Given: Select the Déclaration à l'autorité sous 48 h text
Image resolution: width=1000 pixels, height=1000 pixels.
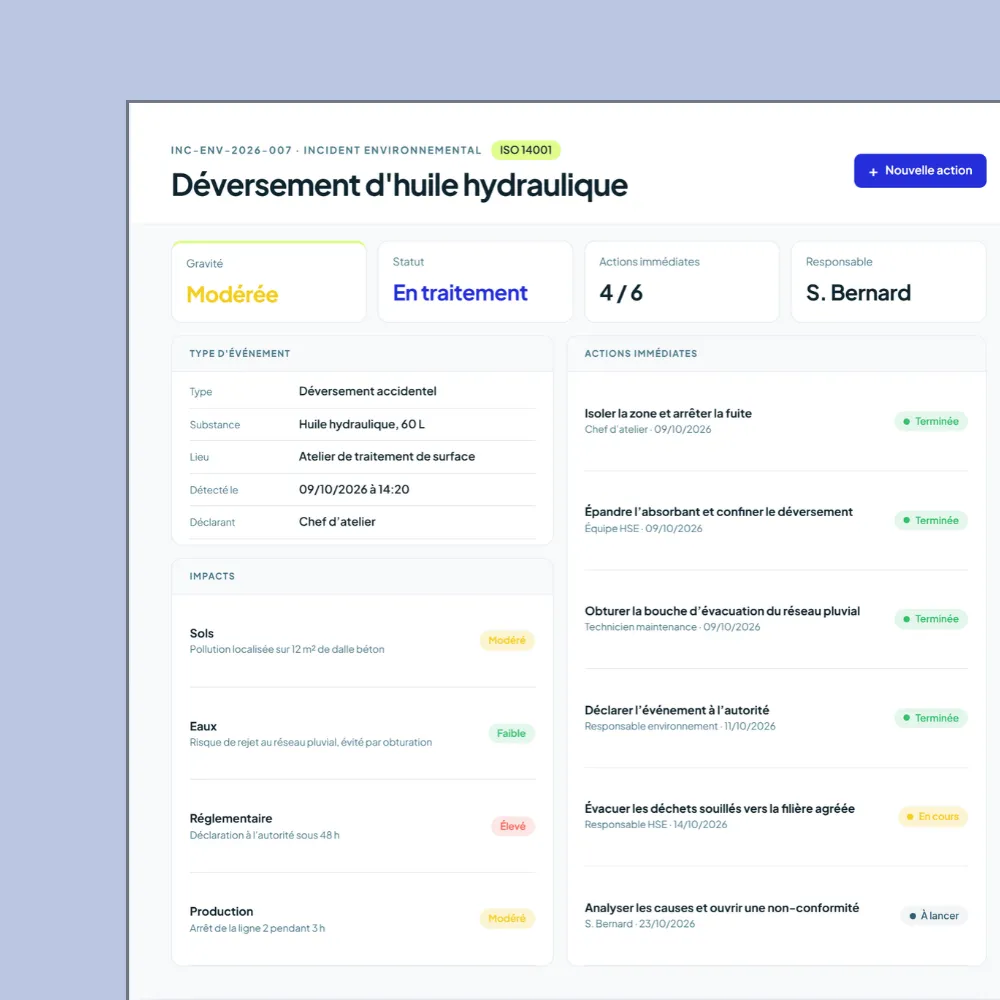Looking at the screenshot, I should 265,835.
